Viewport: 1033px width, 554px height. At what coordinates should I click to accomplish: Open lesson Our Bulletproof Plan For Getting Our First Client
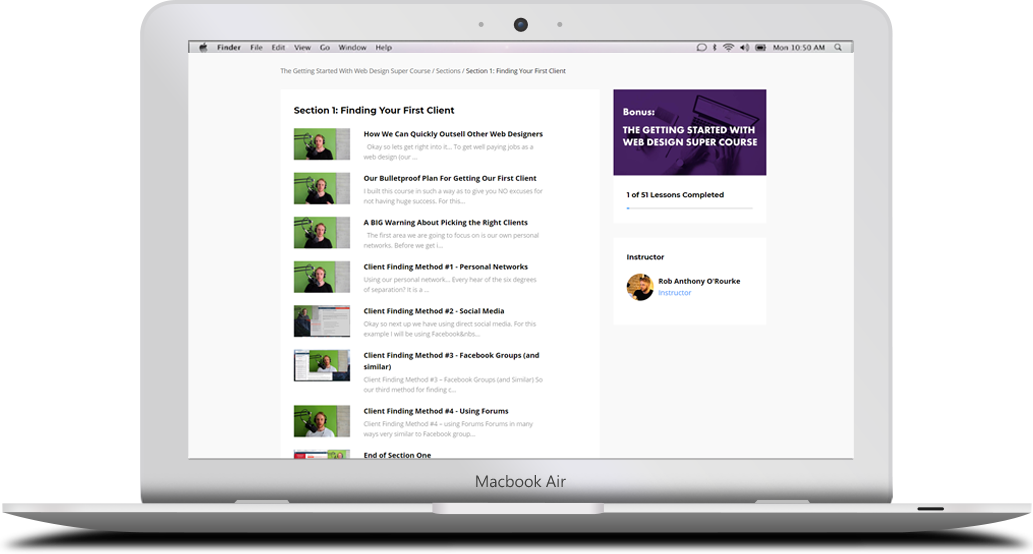pyautogui.click(x=450, y=178)
